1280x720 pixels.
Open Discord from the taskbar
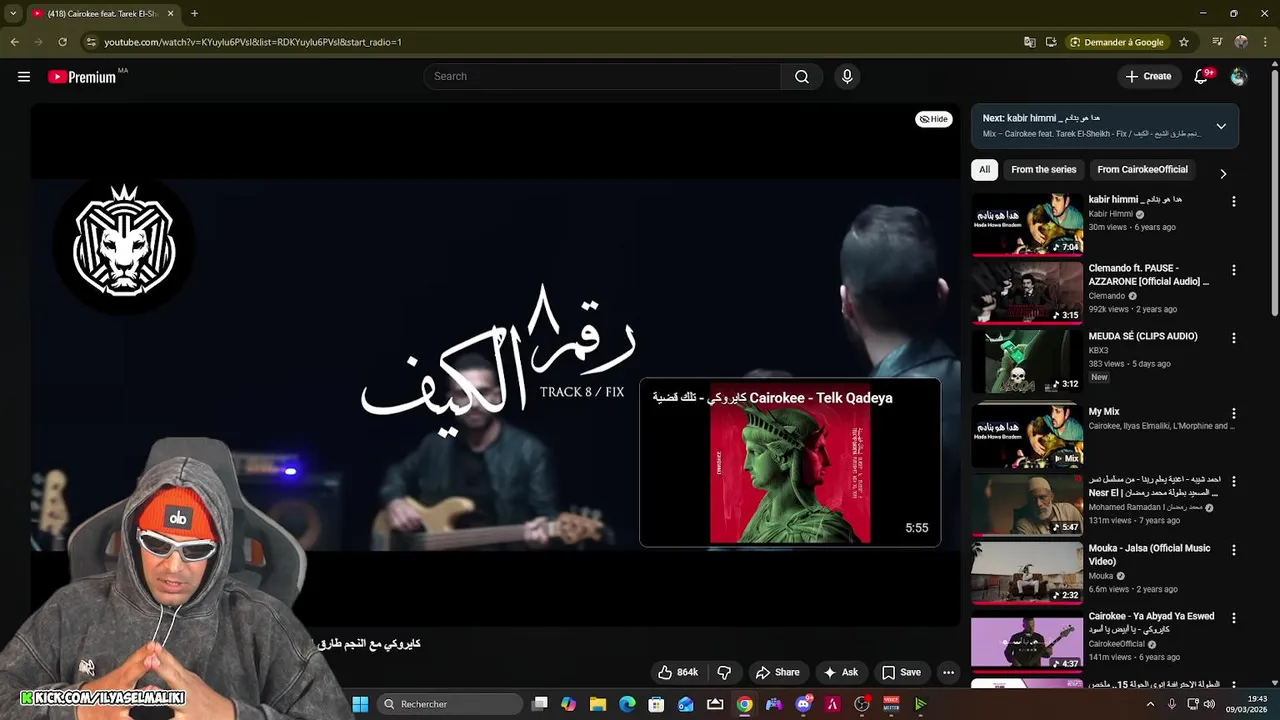coord(803,704)
